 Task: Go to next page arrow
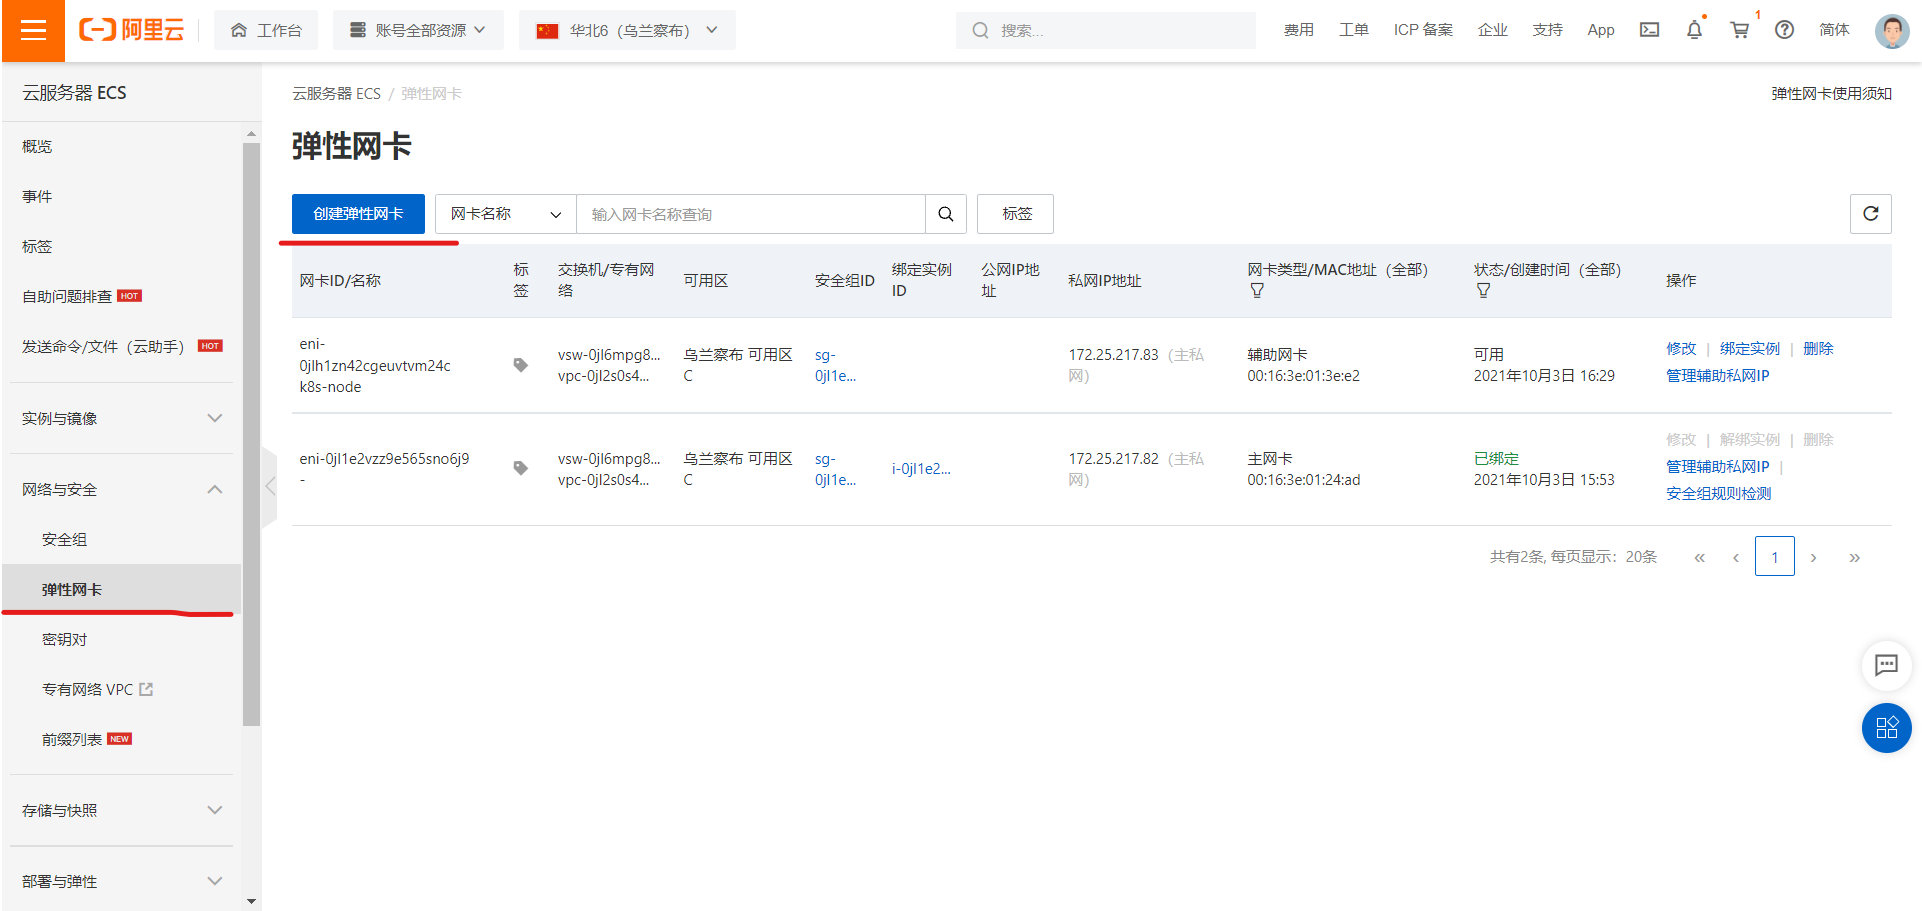coord(1813,558)
